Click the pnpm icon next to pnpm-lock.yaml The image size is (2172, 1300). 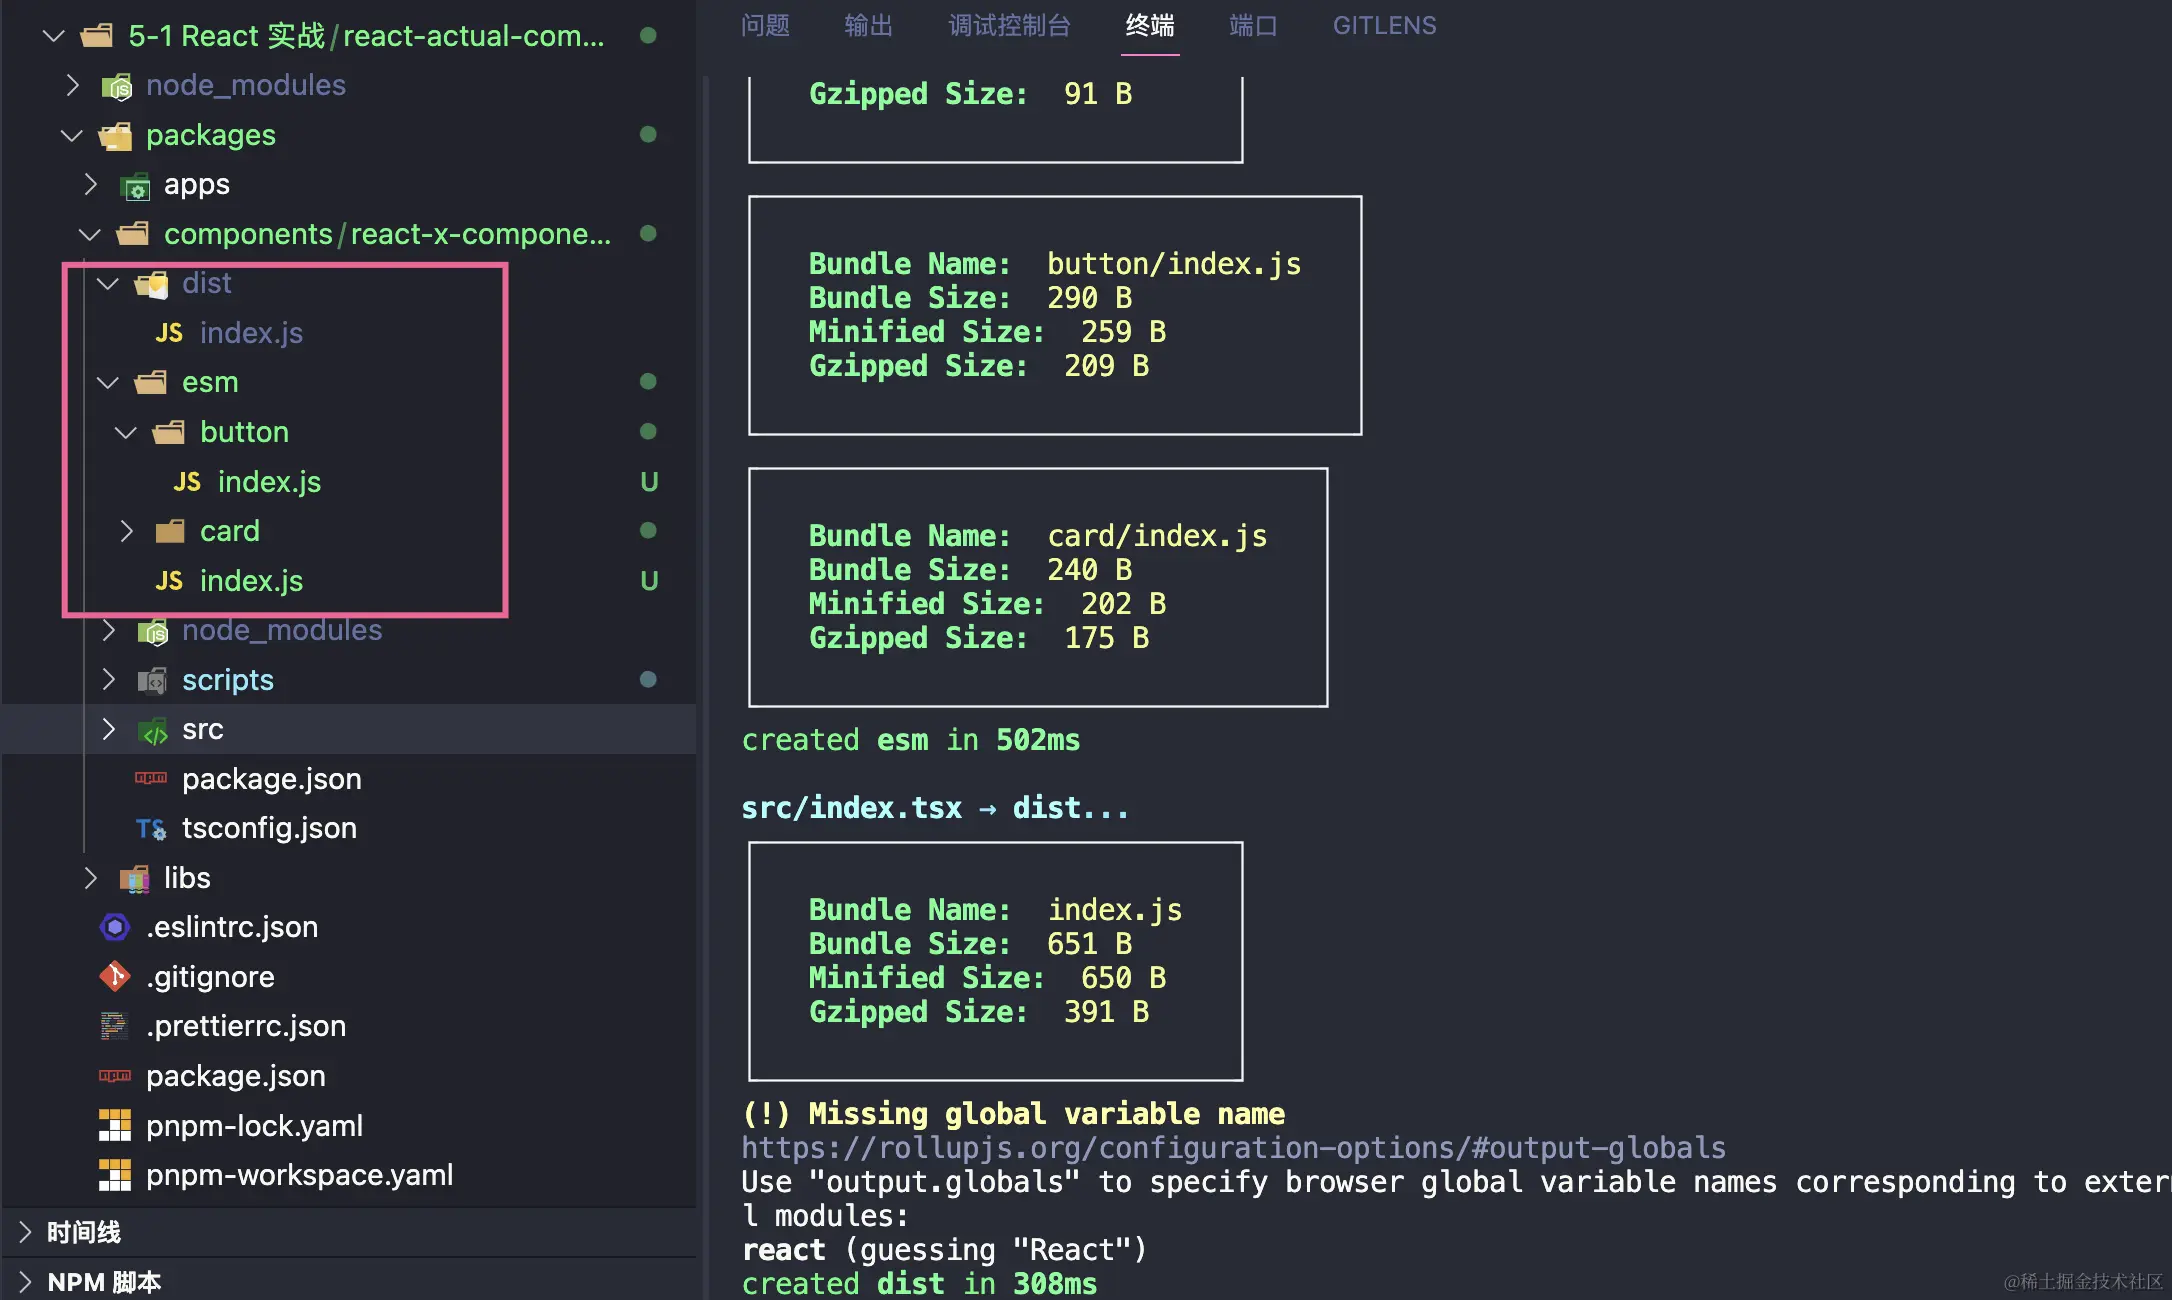tap(115, 1126)
